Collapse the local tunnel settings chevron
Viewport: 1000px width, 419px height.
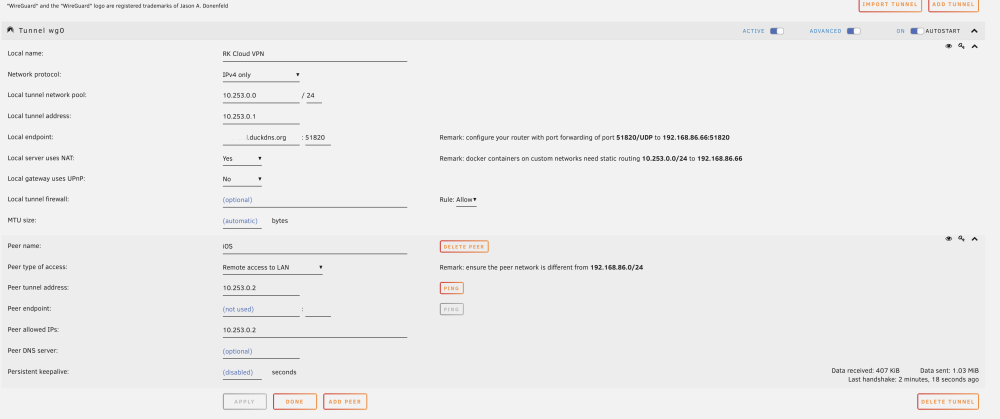point(974,47)
